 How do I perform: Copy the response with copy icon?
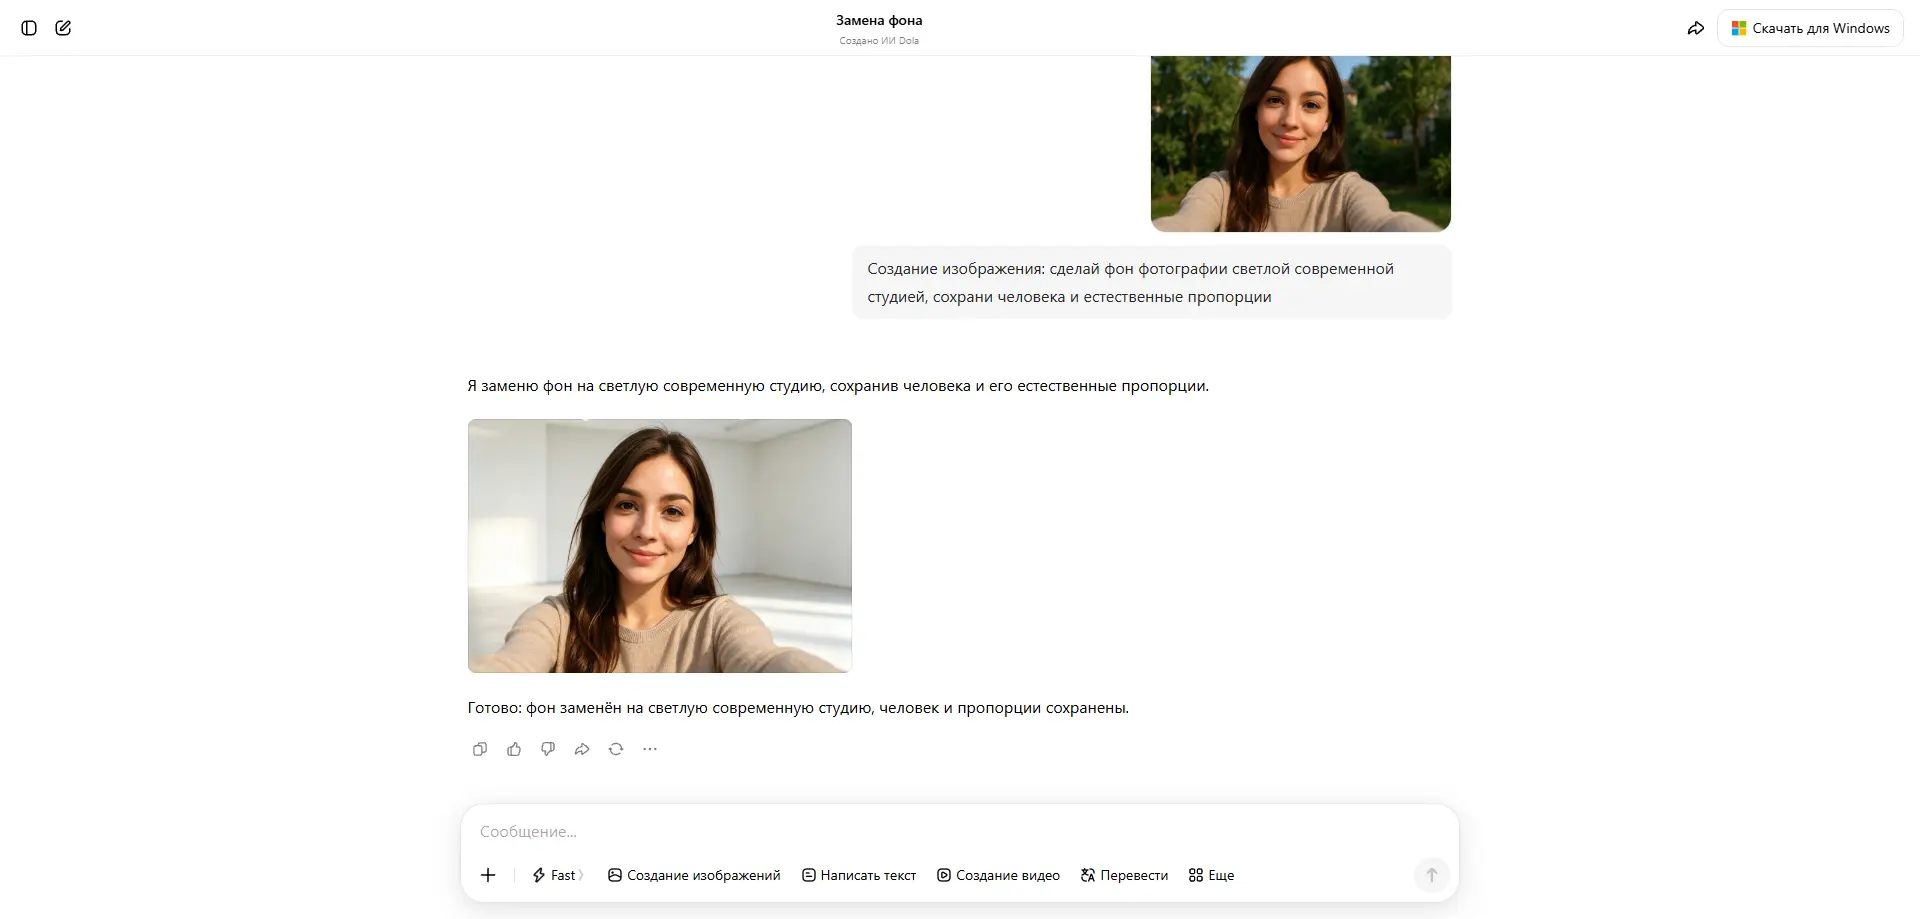[x=480, y=749]
